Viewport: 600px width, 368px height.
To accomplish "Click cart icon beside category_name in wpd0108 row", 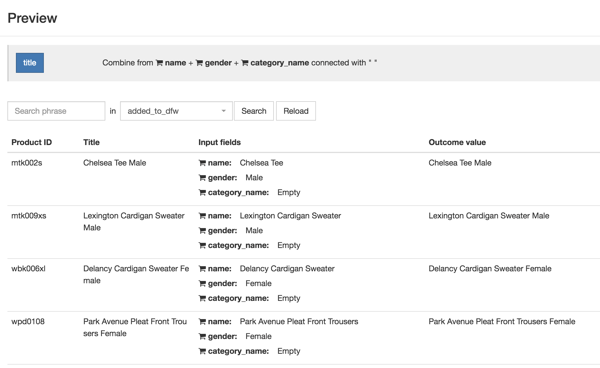I will (202, 351).
